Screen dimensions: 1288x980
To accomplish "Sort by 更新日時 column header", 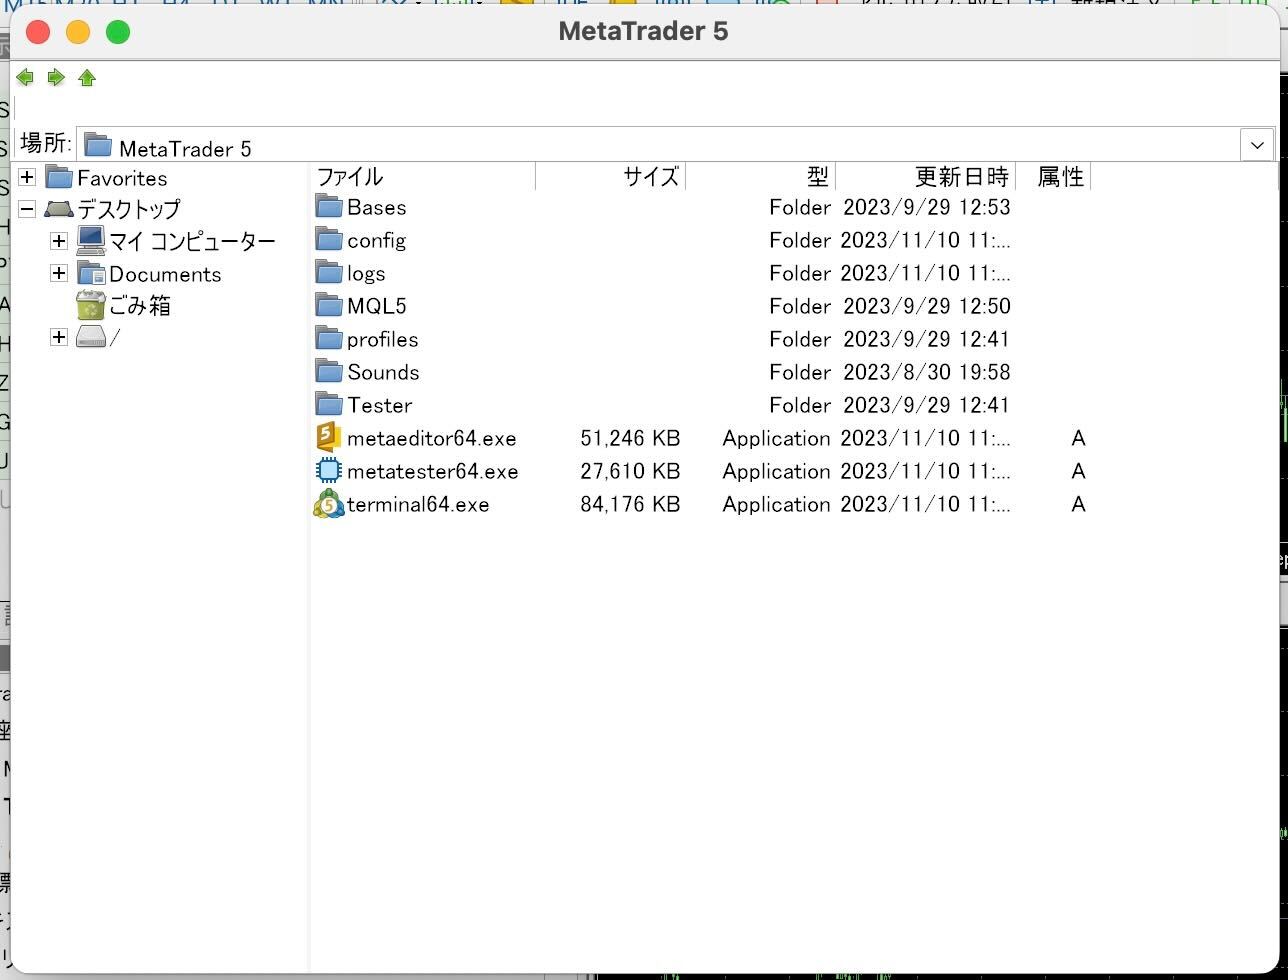I will (926, 177).
